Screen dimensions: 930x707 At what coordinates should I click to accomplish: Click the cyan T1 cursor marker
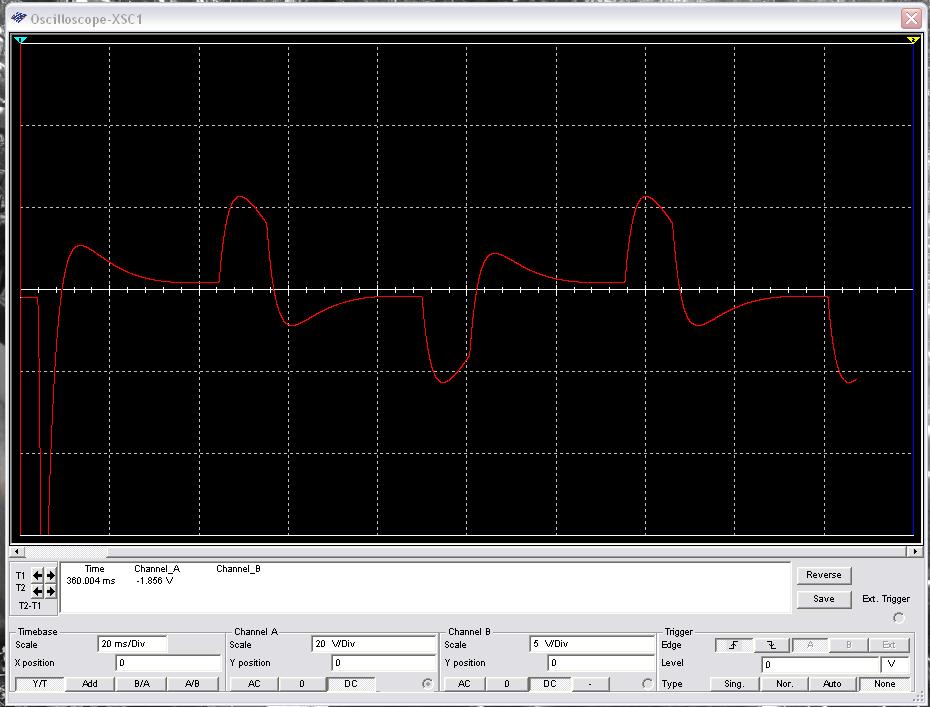[x=21, y=39]
